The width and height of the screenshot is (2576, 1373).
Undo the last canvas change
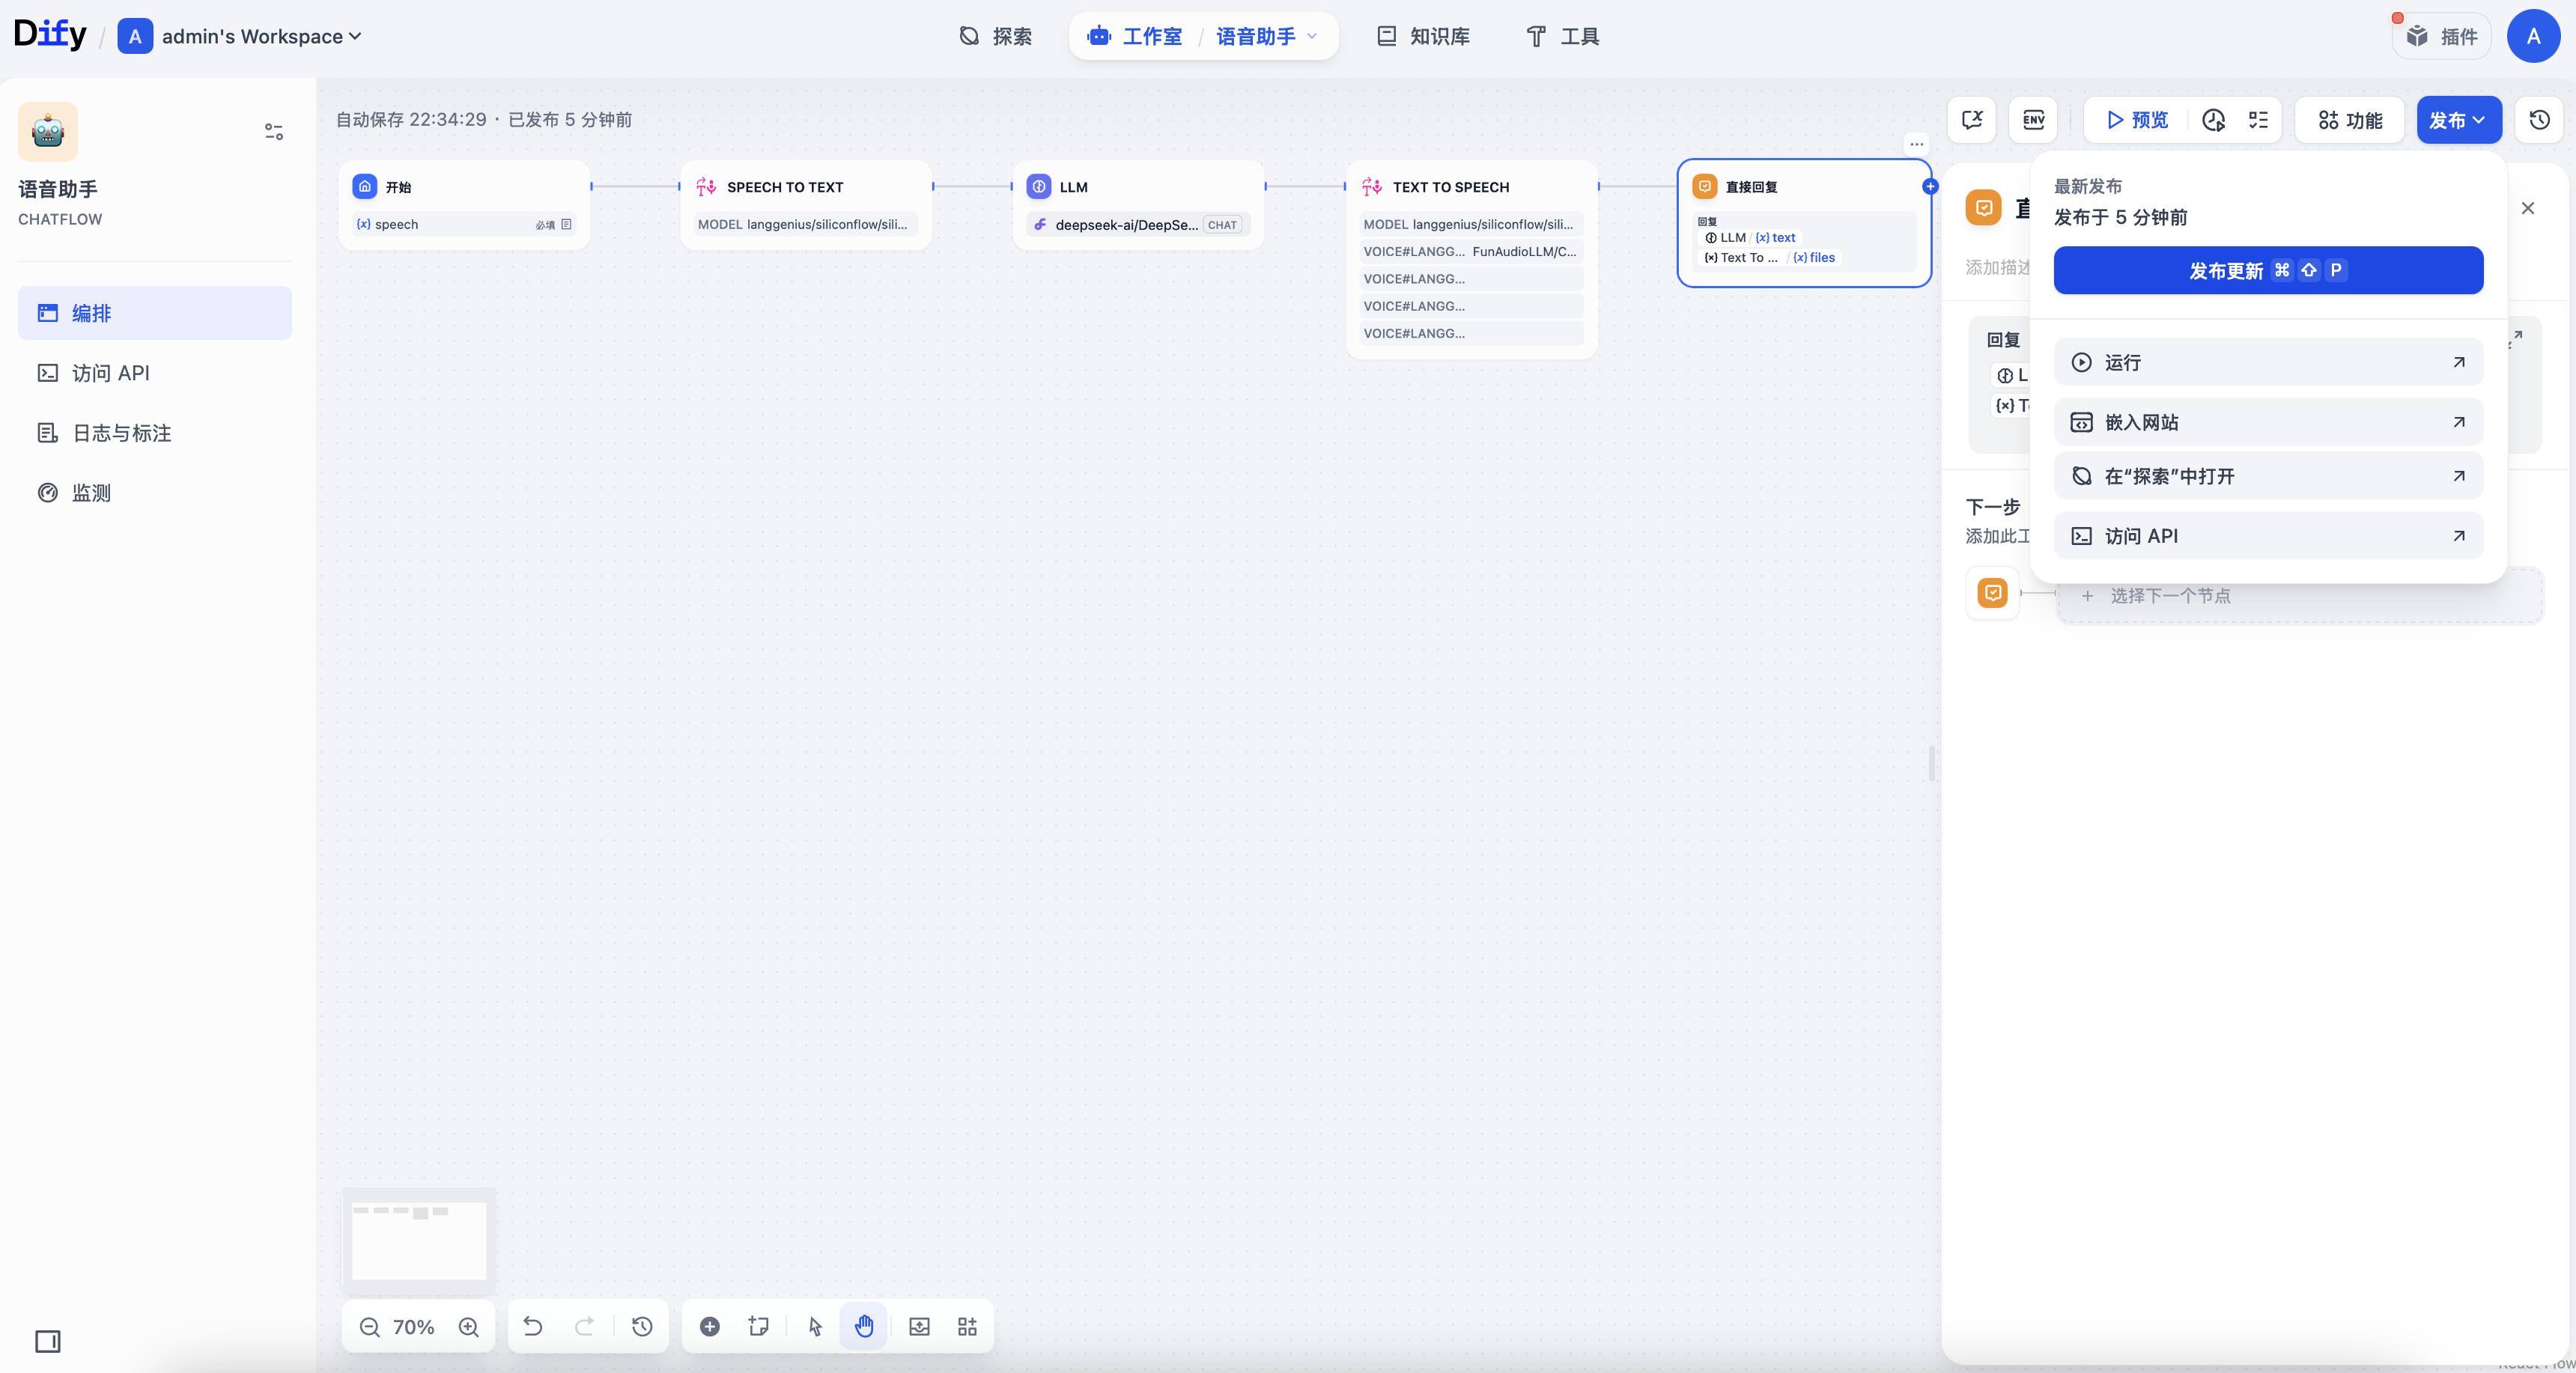coord(533,1327)
